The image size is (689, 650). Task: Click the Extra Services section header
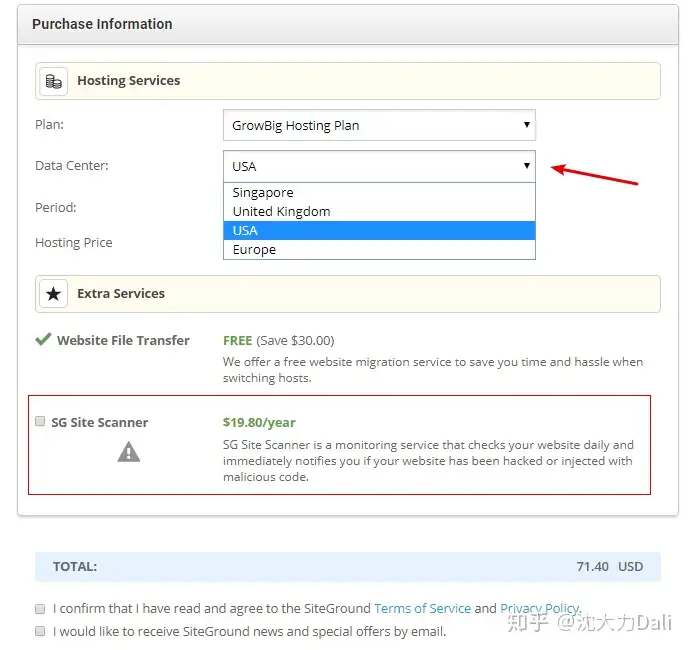tap(348, 294)
